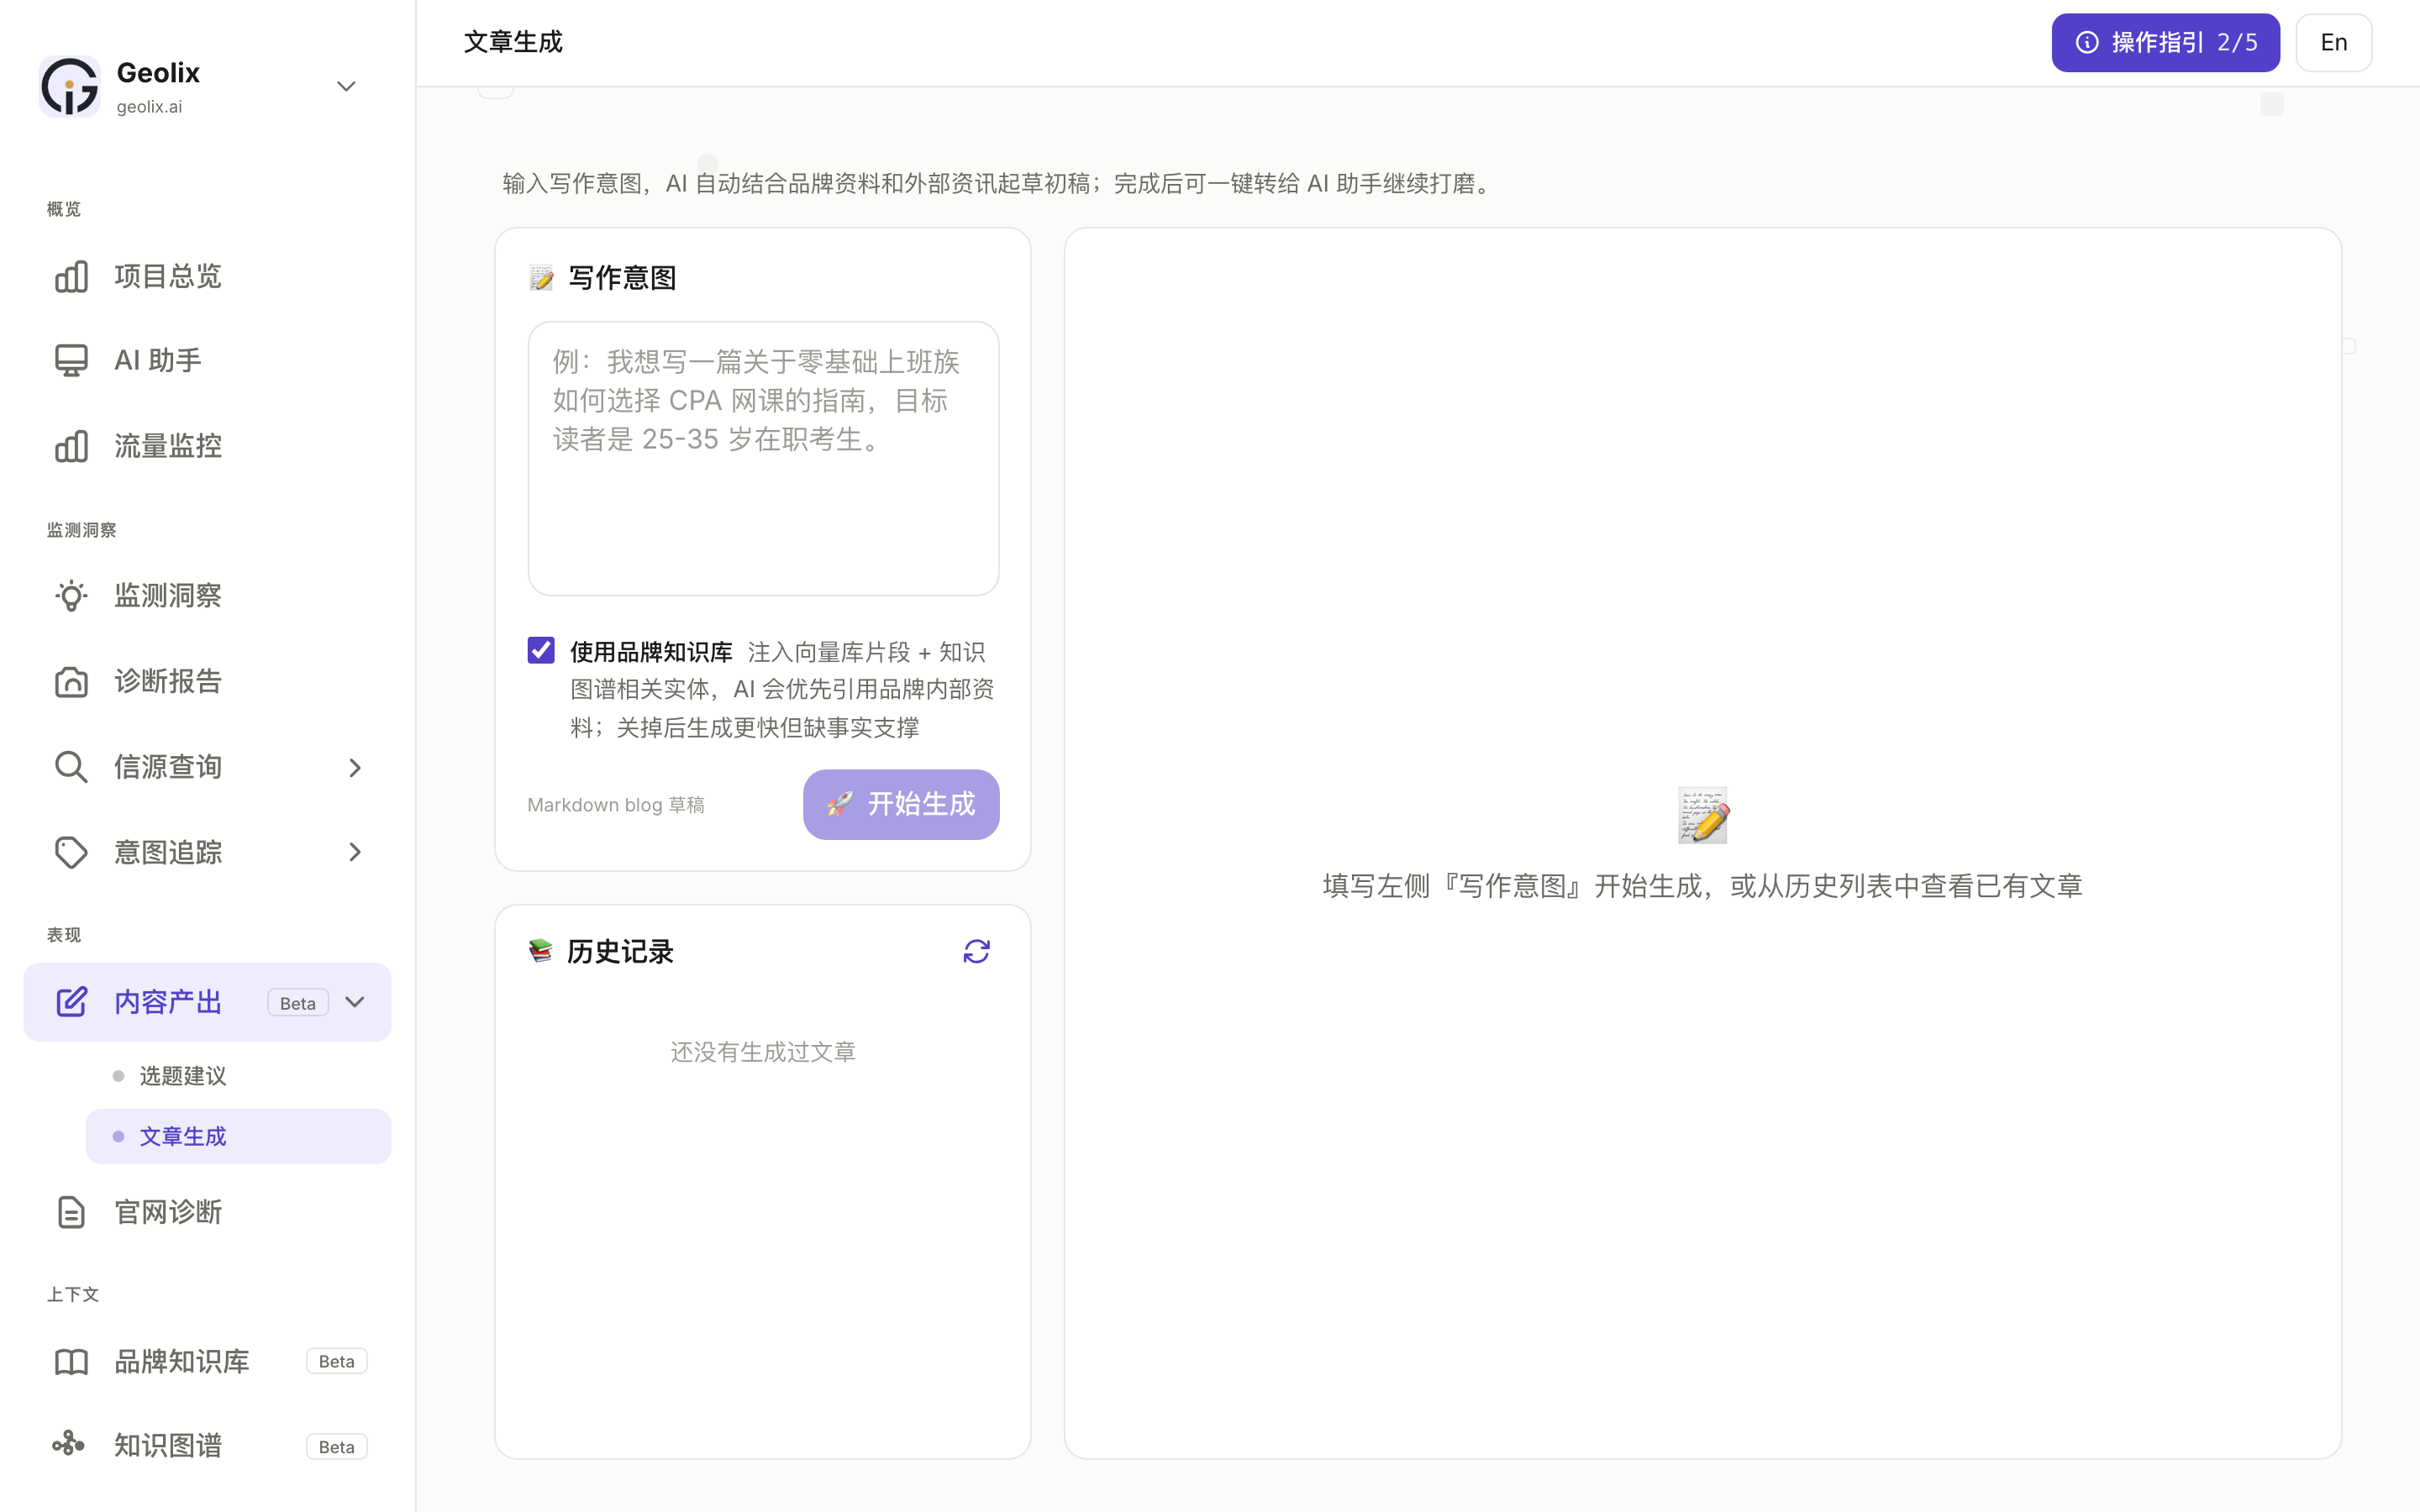2420x1512 pixels.
Task: Click the books emoji beside 历史记录
Action: click(x=540, y=951)
